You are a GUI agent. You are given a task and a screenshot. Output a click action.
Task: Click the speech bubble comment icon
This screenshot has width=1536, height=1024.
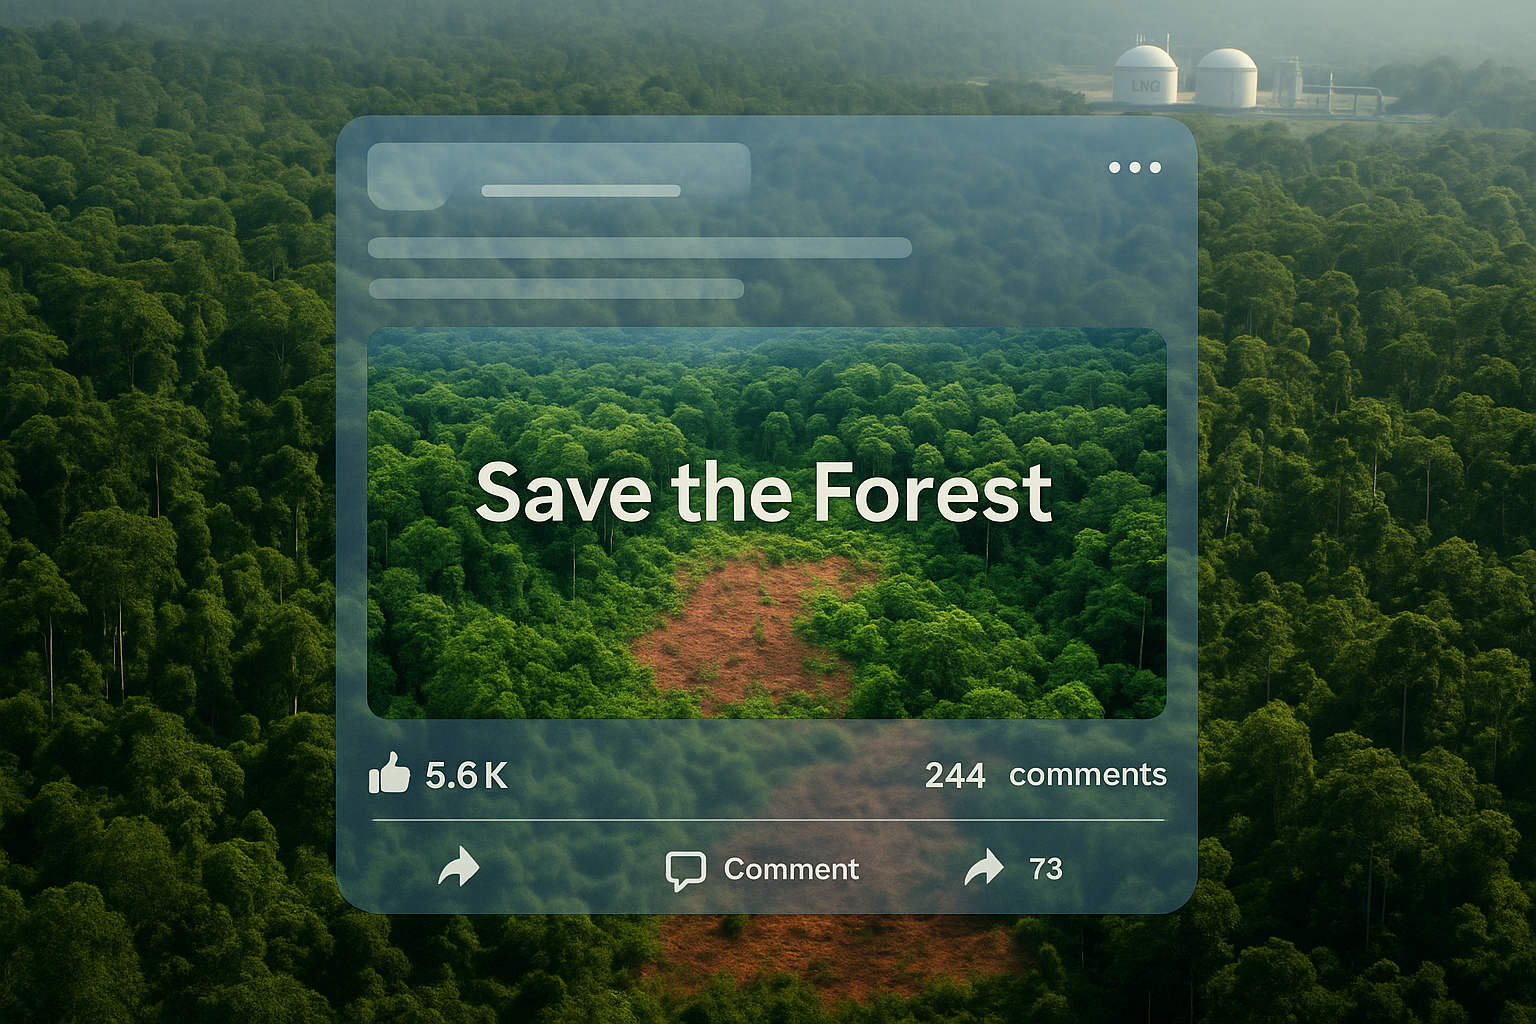click(x=686, y=870)
